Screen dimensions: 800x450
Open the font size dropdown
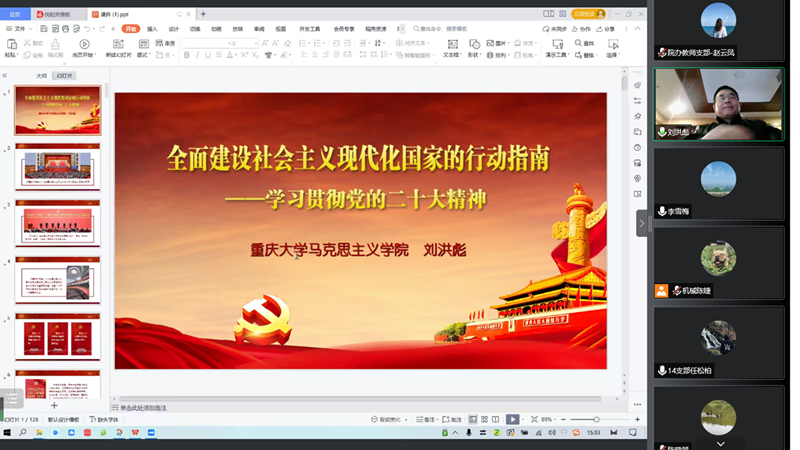pos(255,43)
